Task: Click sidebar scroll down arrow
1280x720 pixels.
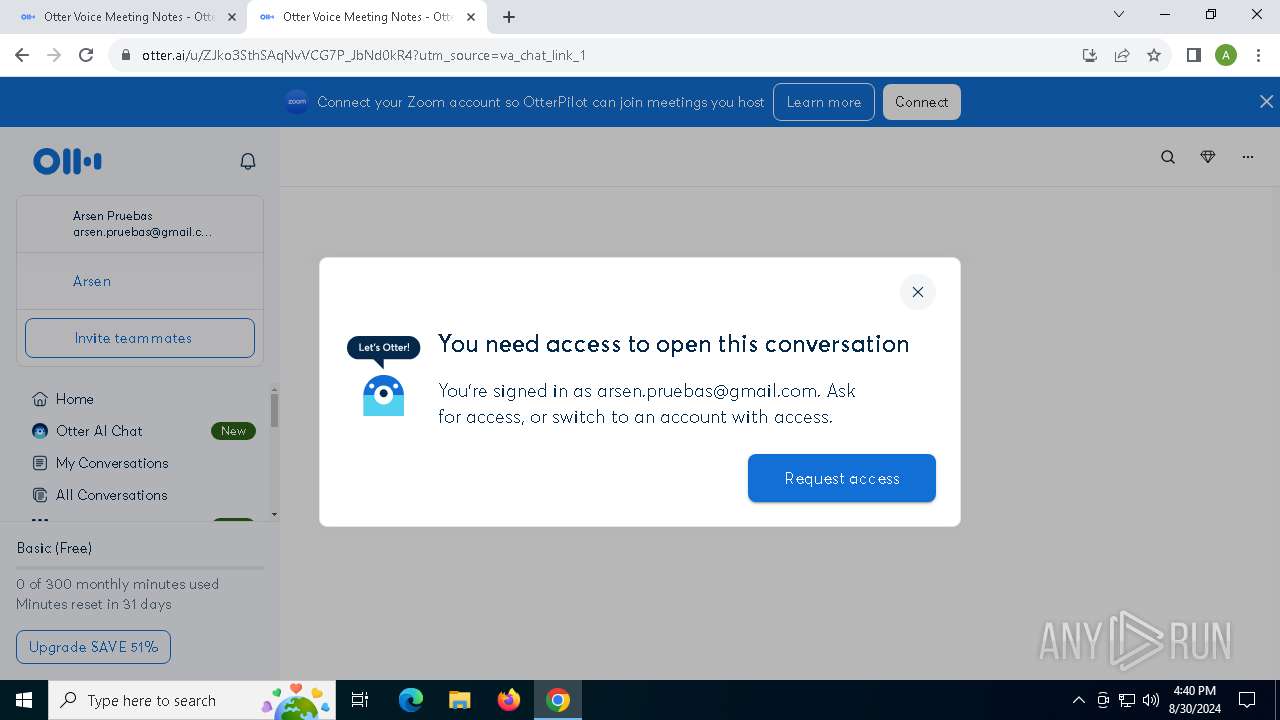Action: (274, 514)
